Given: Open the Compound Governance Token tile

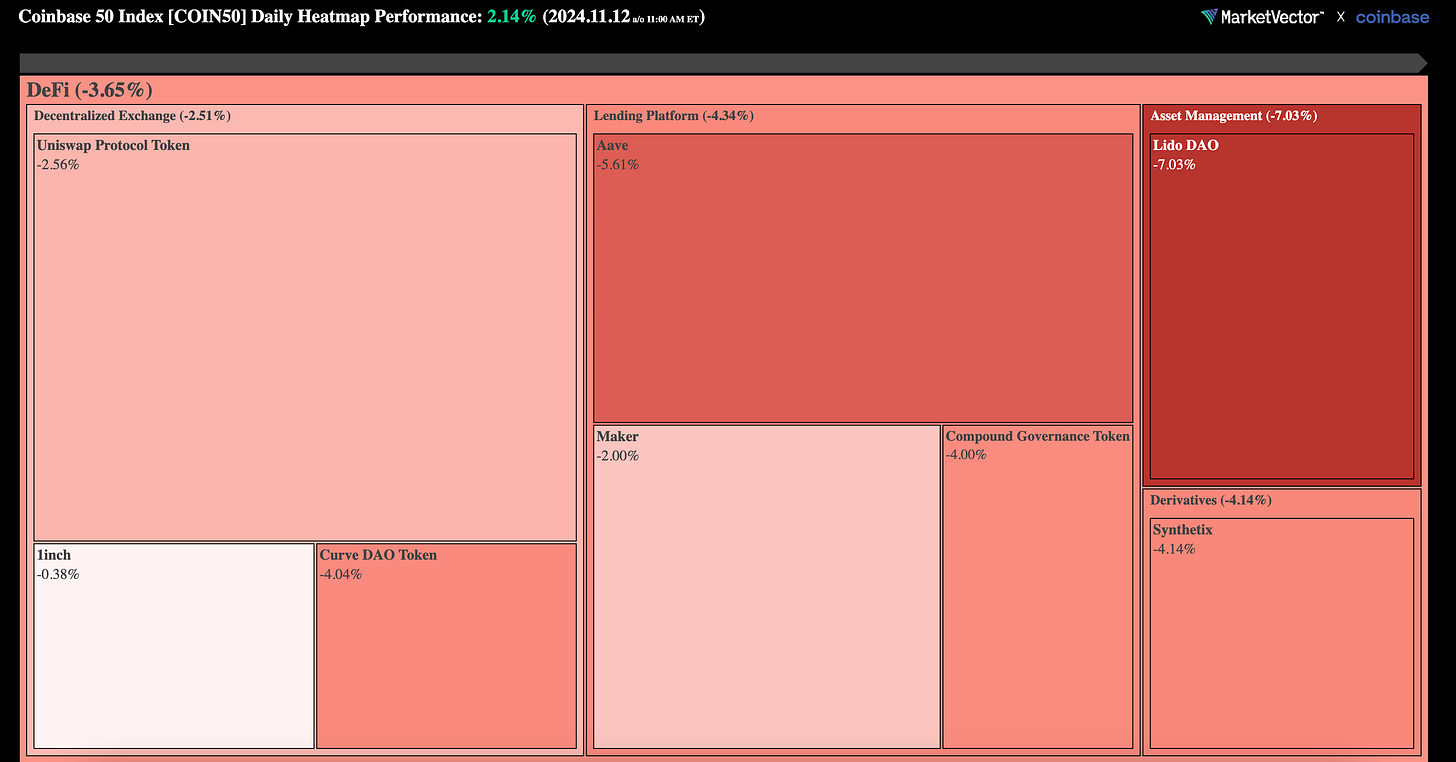Looking at the screenshot, I should [1038, 587].
